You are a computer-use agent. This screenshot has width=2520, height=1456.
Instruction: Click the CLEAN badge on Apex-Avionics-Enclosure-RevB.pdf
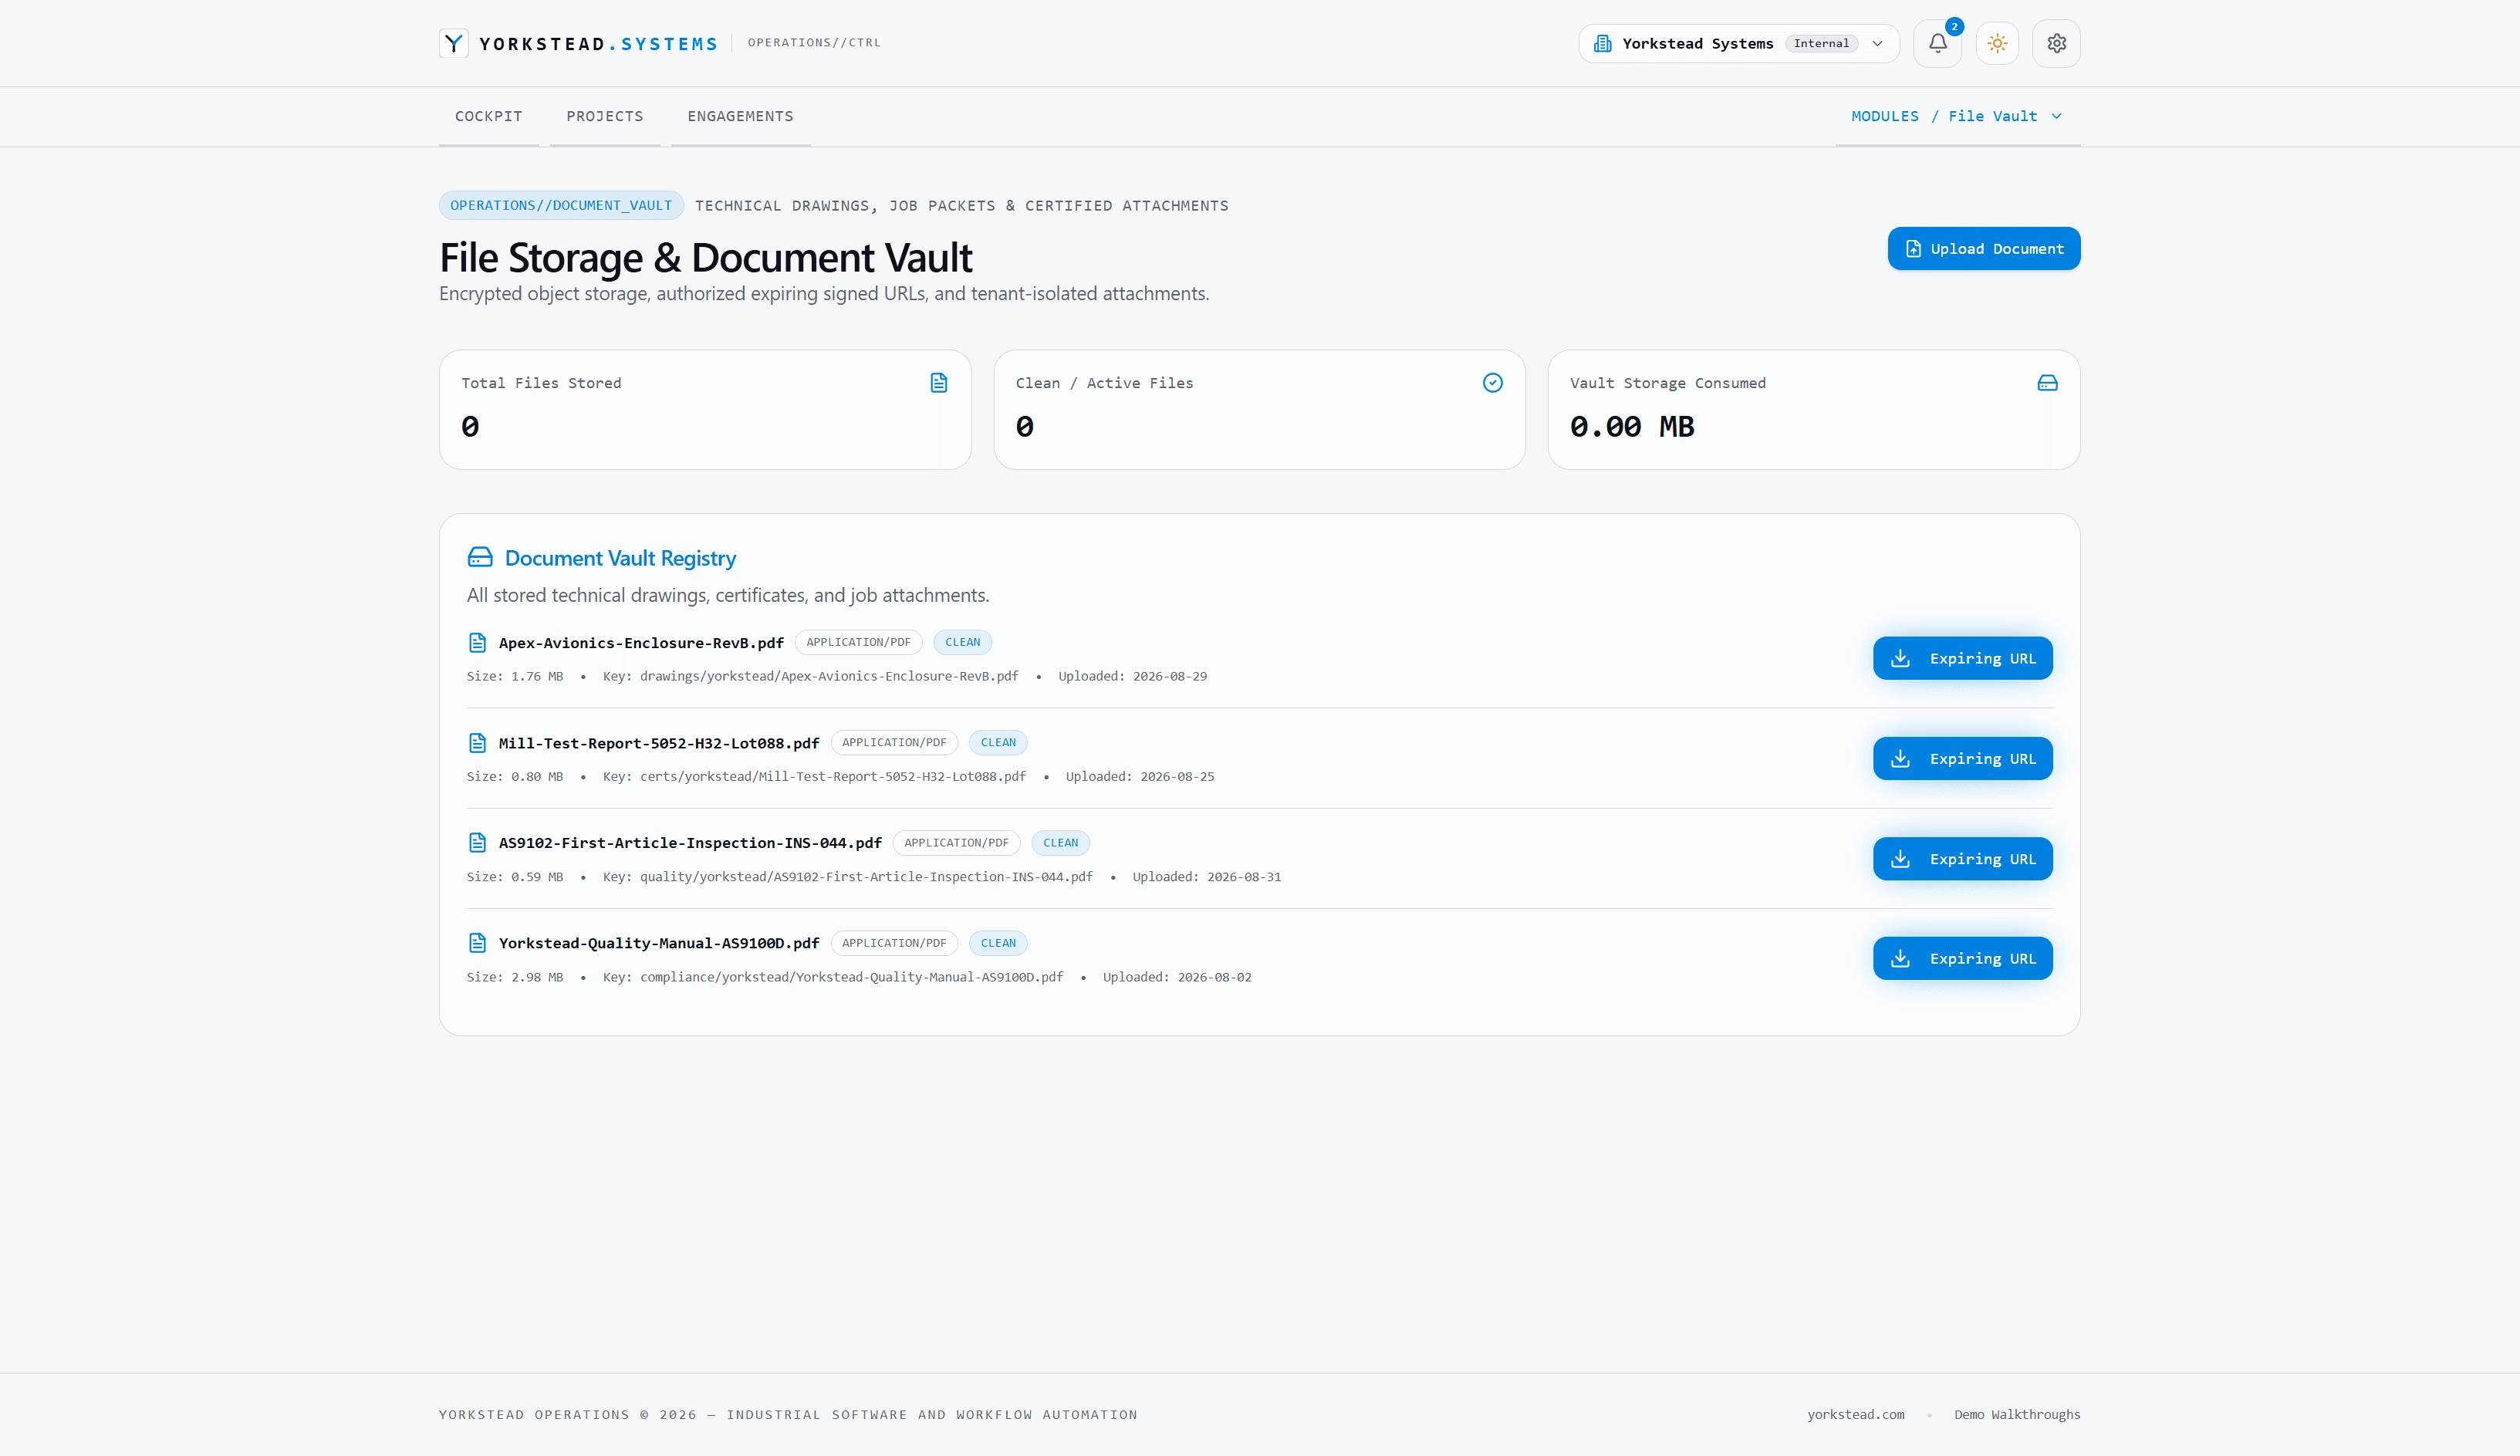tap(962, 642)
